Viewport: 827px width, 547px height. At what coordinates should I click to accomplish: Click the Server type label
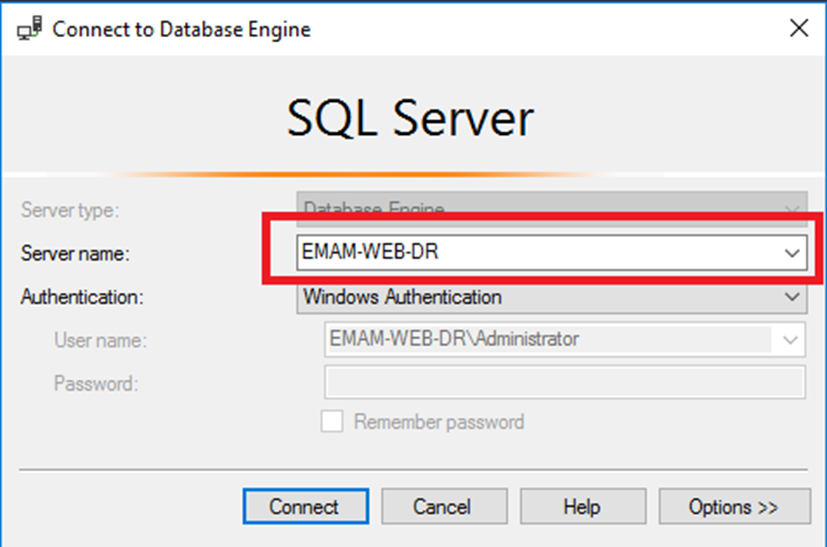(x=70, y=210)
